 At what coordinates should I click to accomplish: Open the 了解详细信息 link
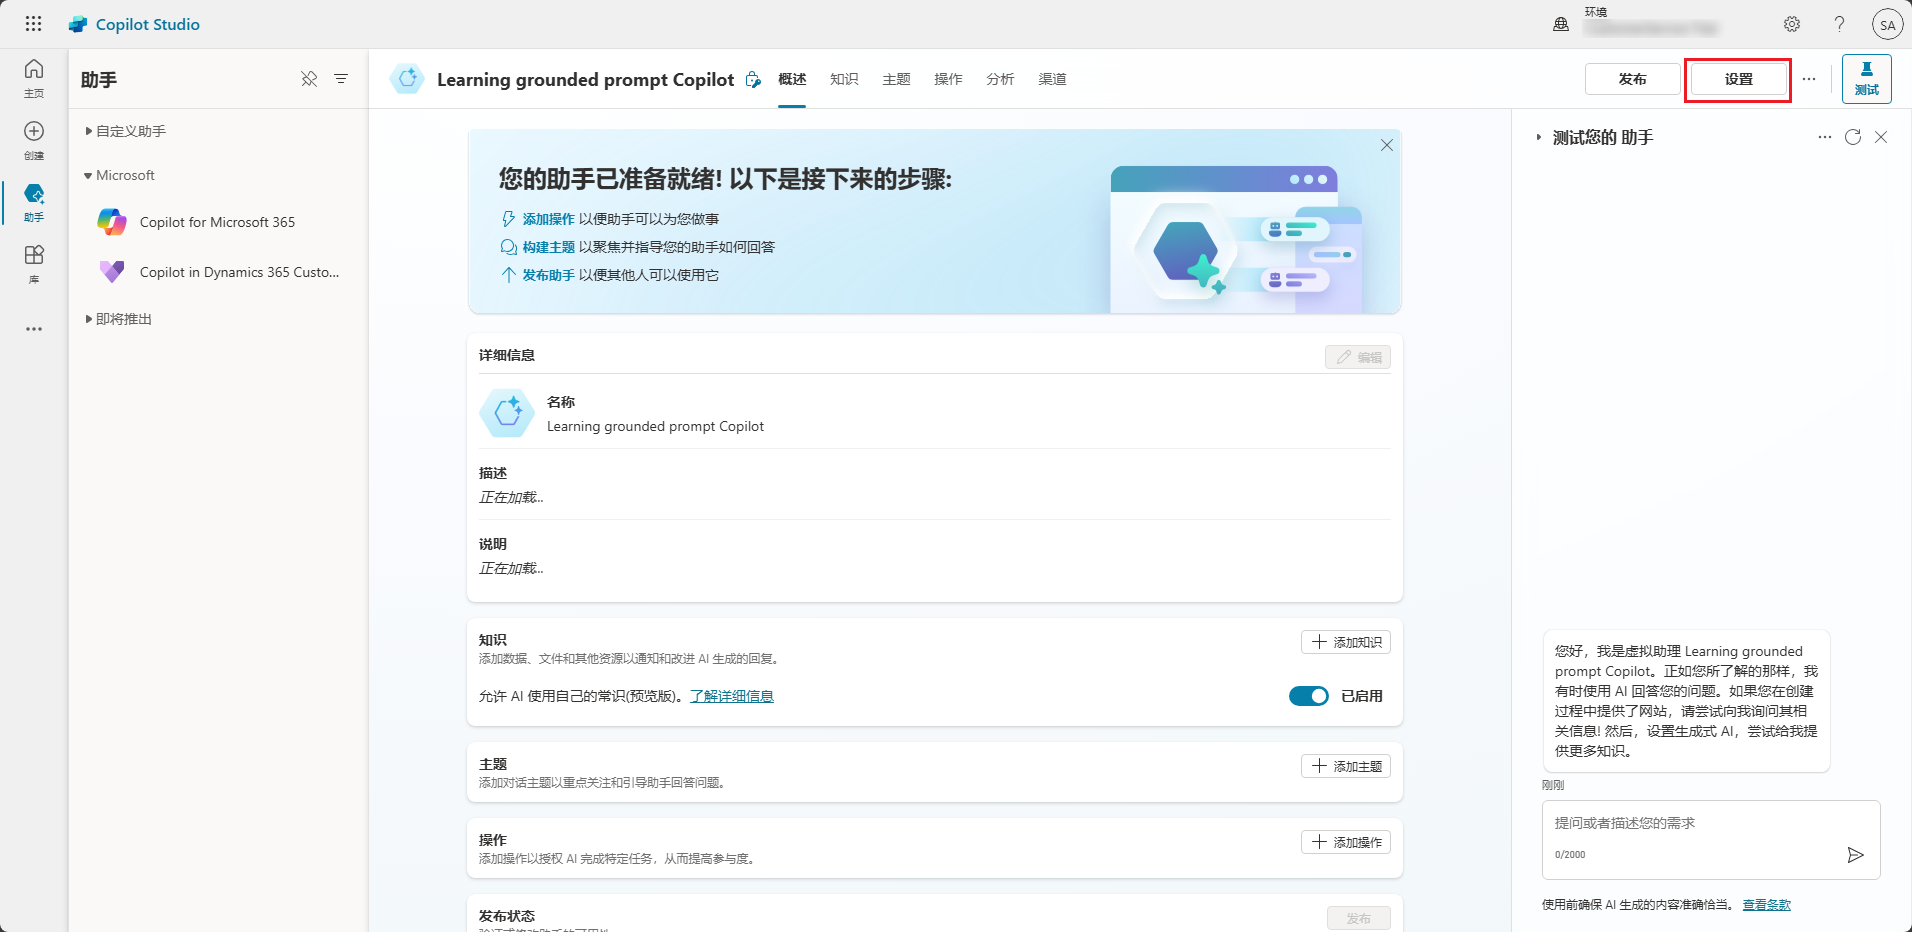coord(731,696)
